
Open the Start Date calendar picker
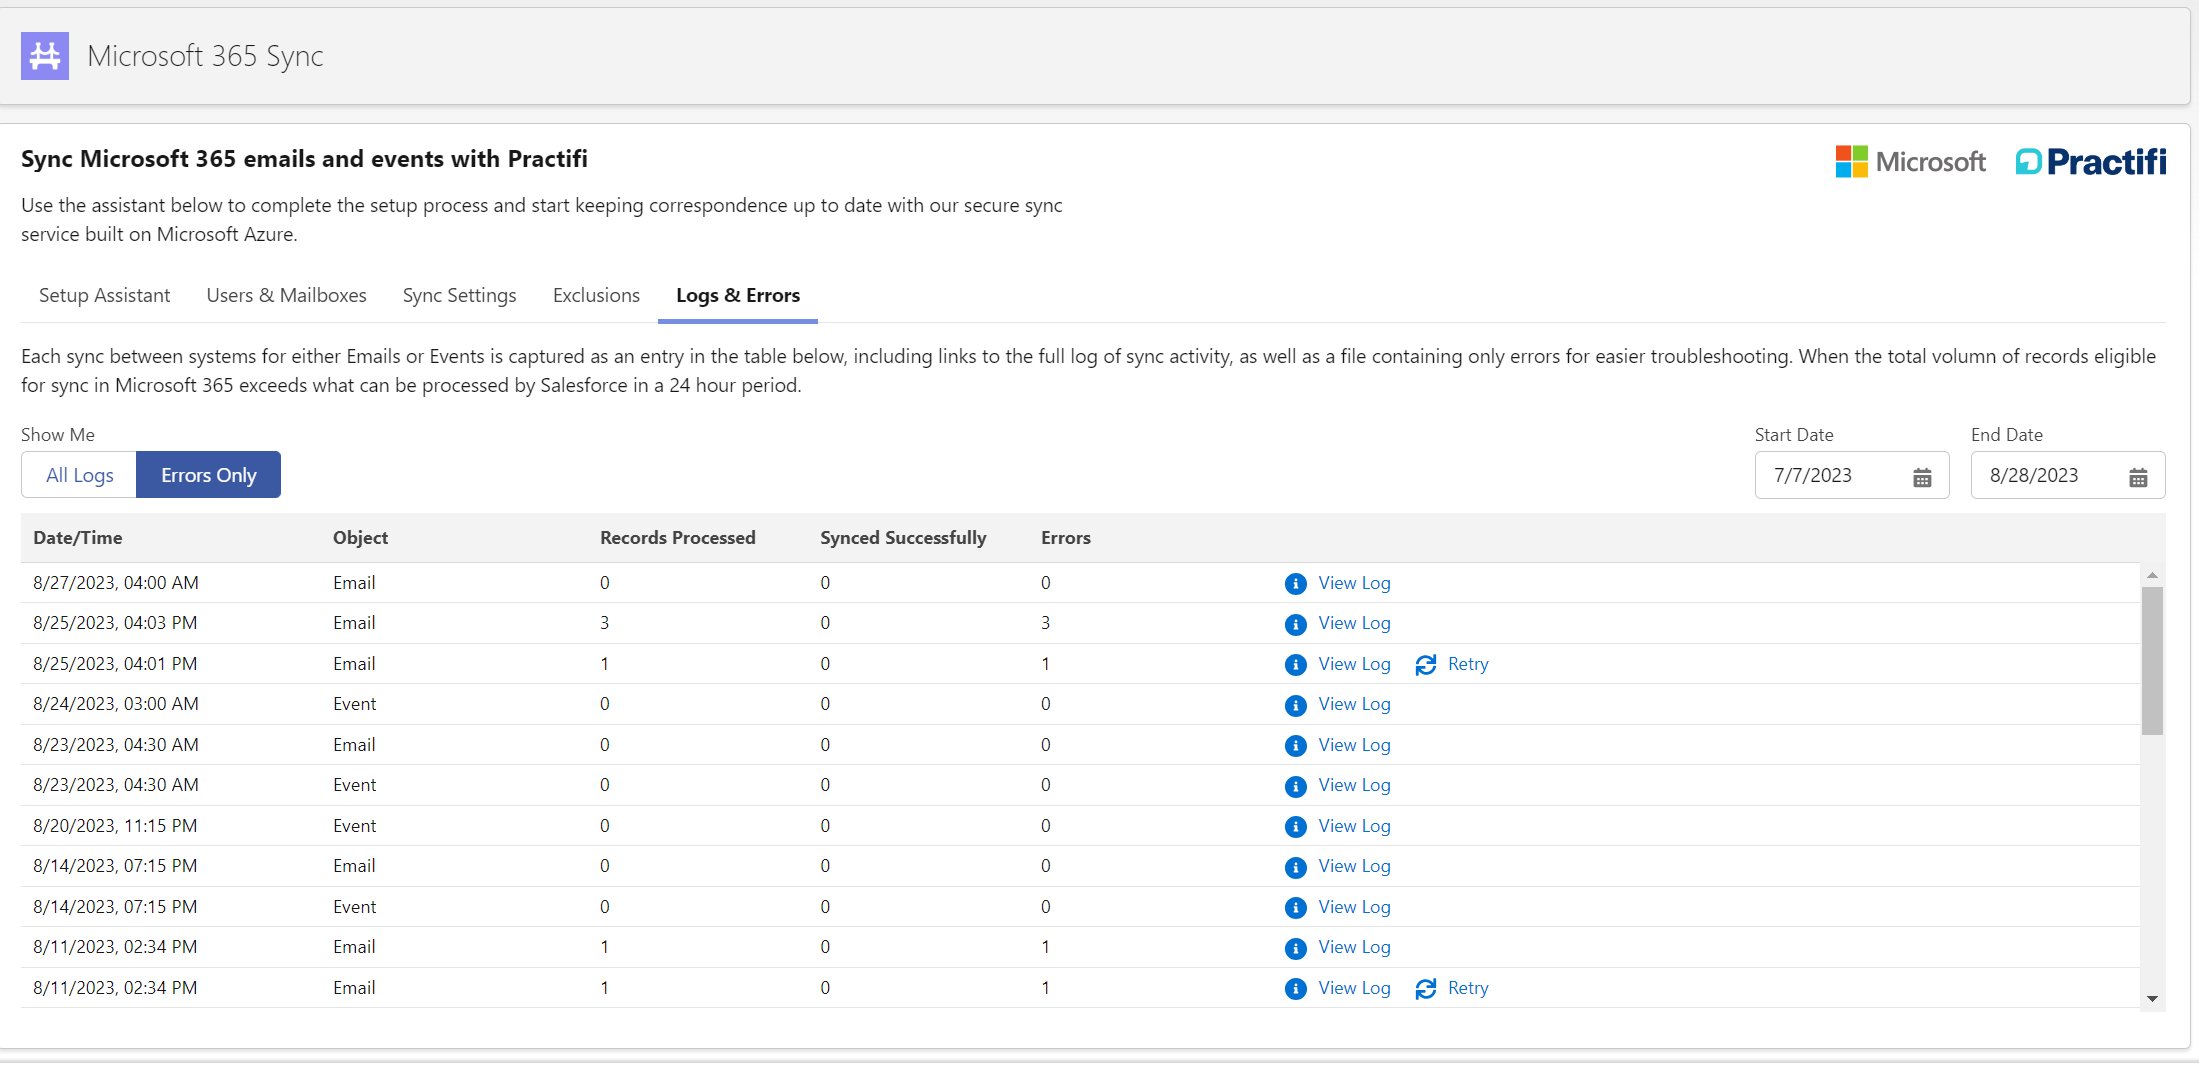coord(1922,477)
